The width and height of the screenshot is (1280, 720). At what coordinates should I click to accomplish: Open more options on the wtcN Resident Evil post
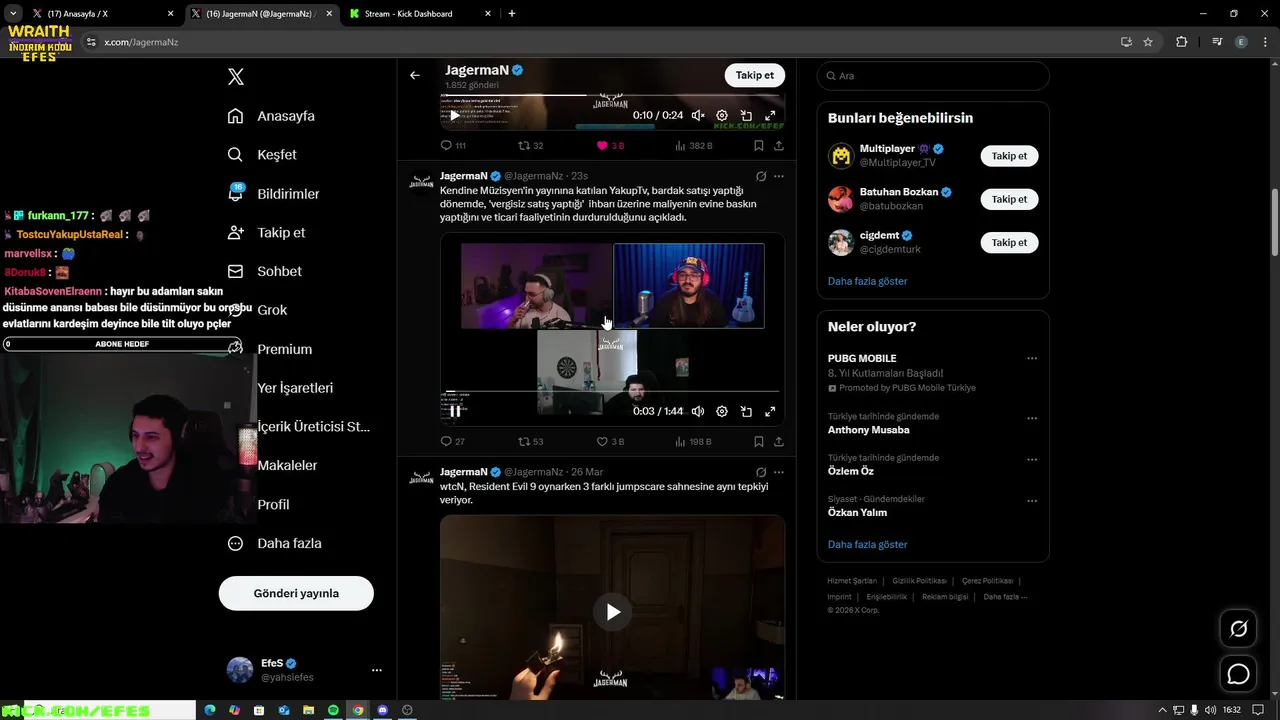pyautogui.click(x=779, y=472)
